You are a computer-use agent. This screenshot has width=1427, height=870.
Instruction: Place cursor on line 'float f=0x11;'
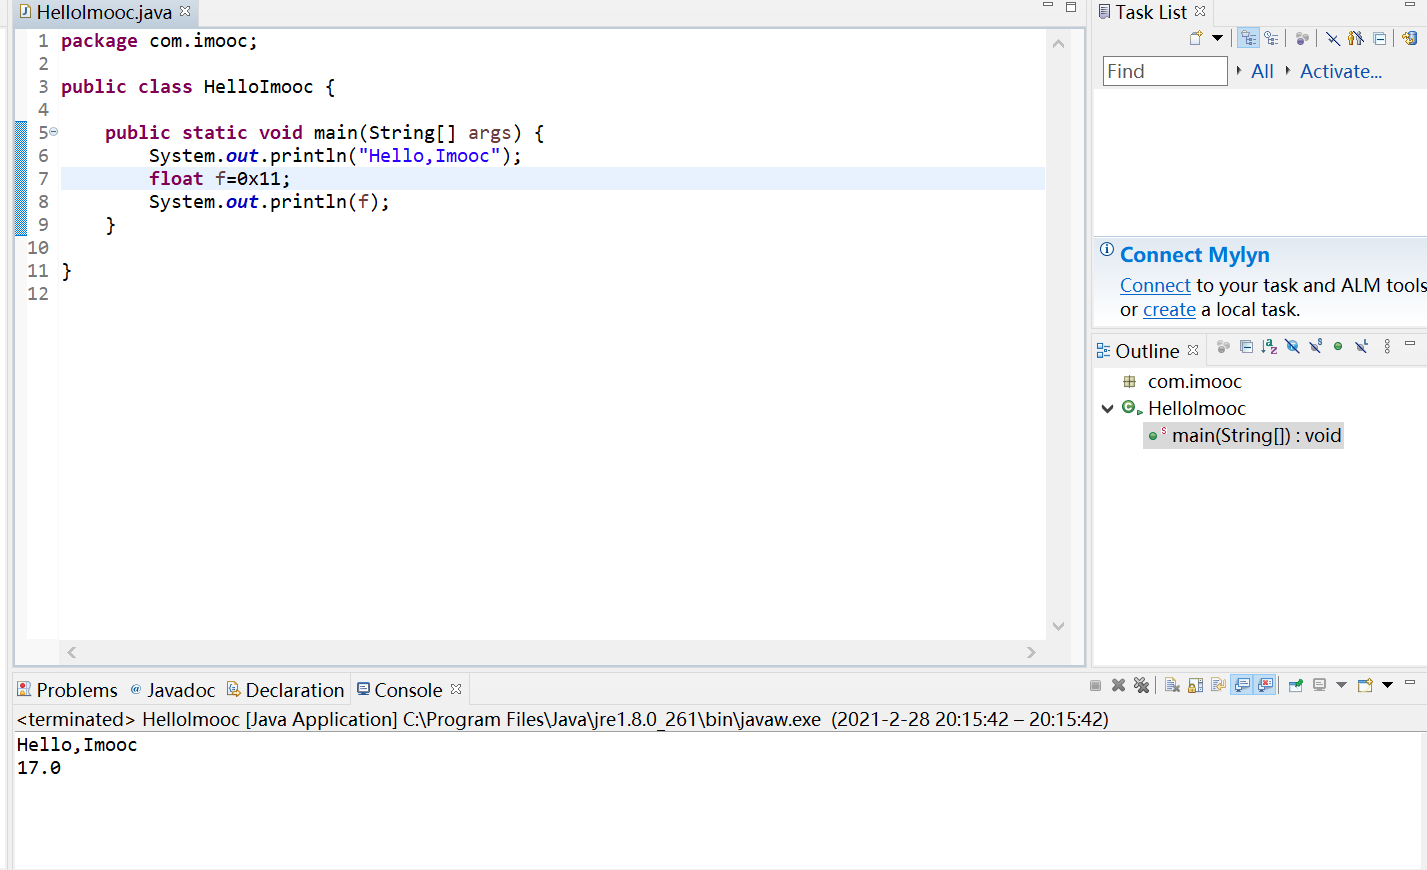[x=219, y=179]
